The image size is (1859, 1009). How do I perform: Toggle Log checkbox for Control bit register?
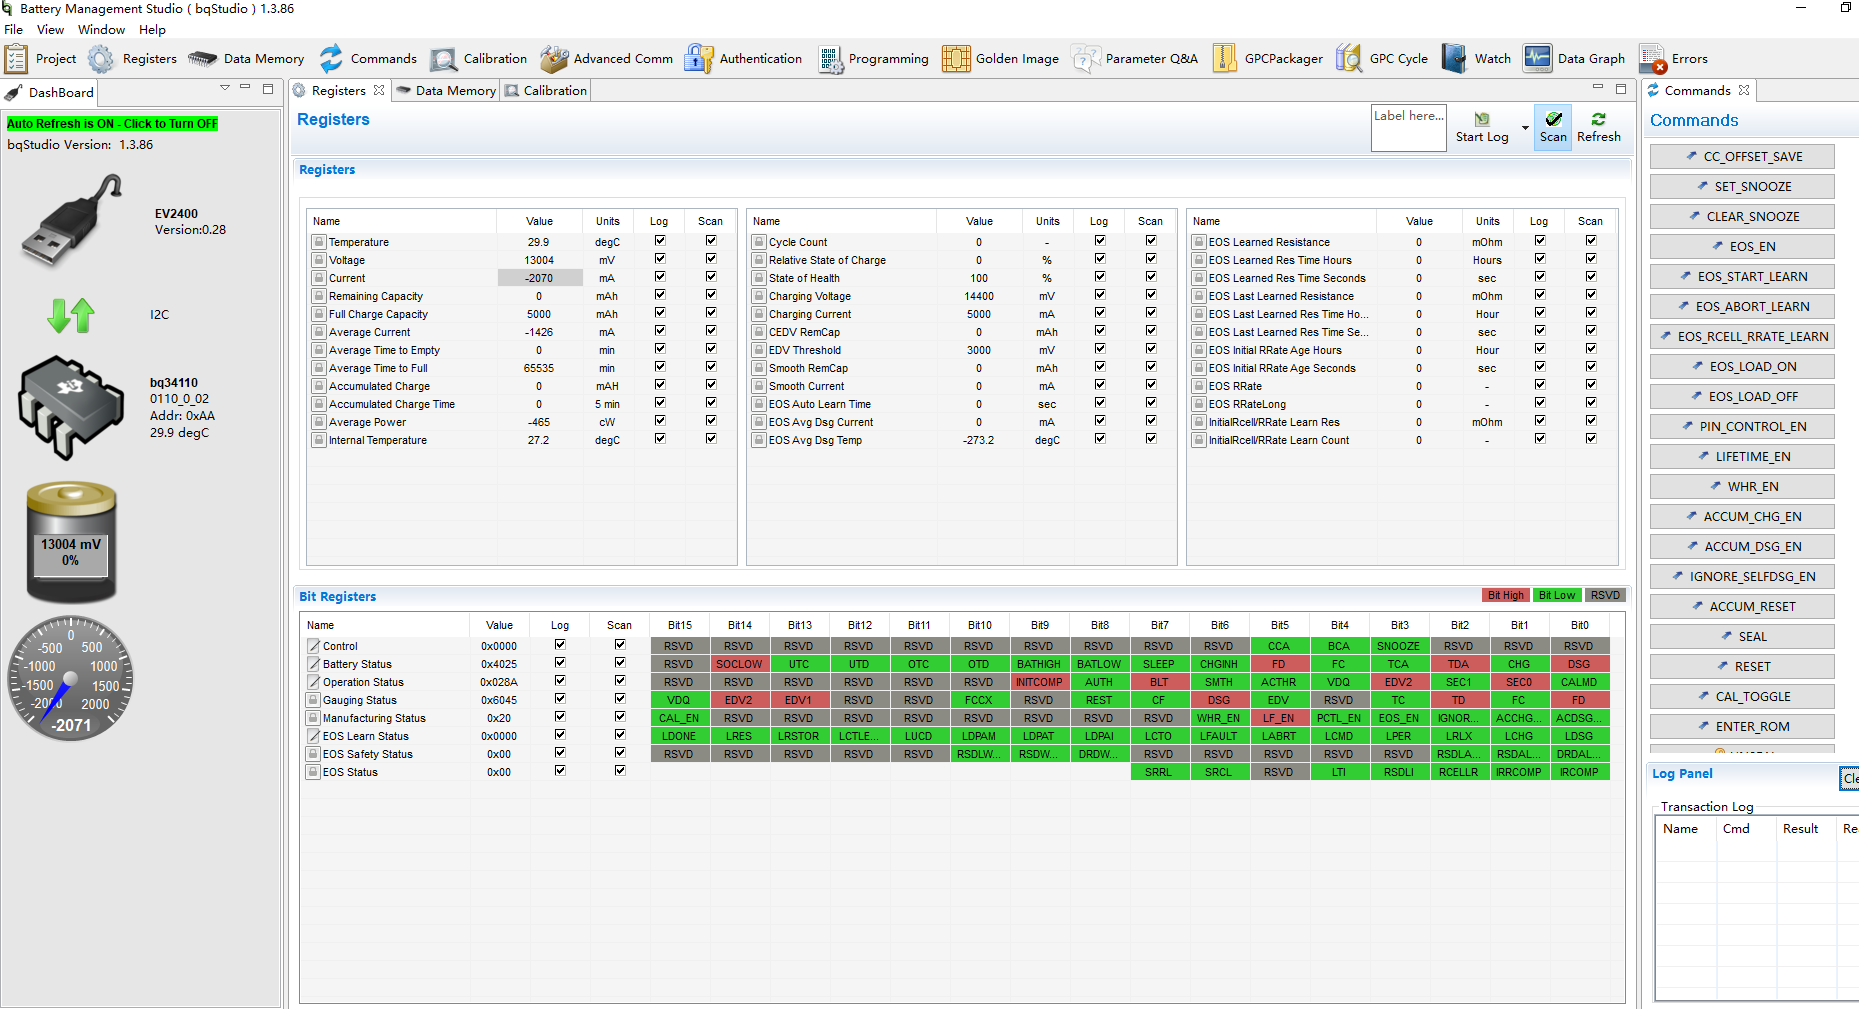tap(560, 645)
